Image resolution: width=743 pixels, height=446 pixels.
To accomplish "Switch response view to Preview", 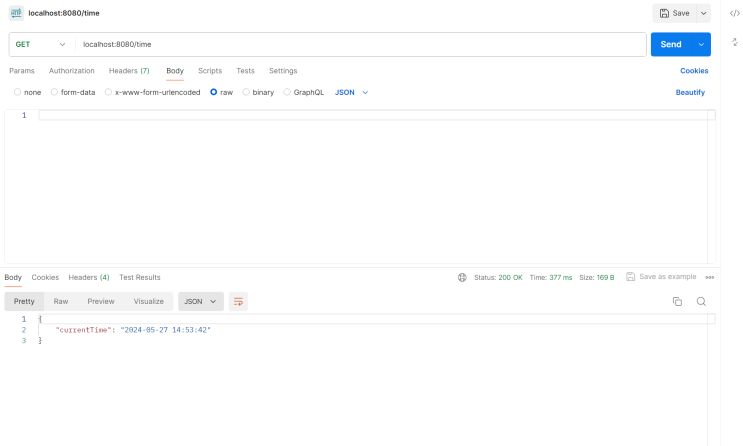I will pyautogui.click(x=101, y=301).
